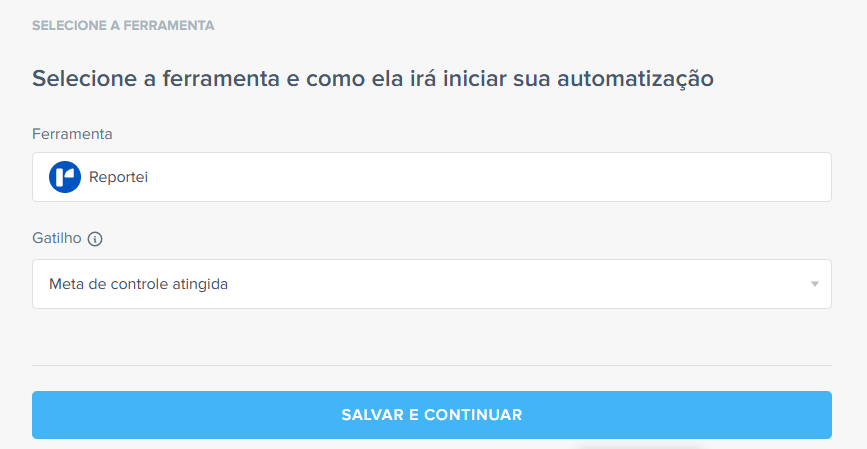The width and height of the screenshot is (867, 449).
Task: Click the divider line above the save button
Action: (x=431, y=365)
